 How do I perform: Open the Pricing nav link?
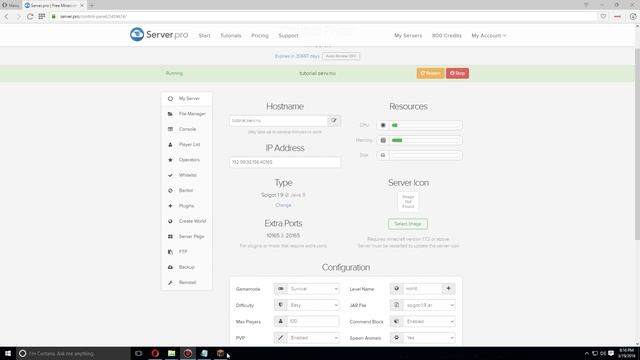click(260, 36)
